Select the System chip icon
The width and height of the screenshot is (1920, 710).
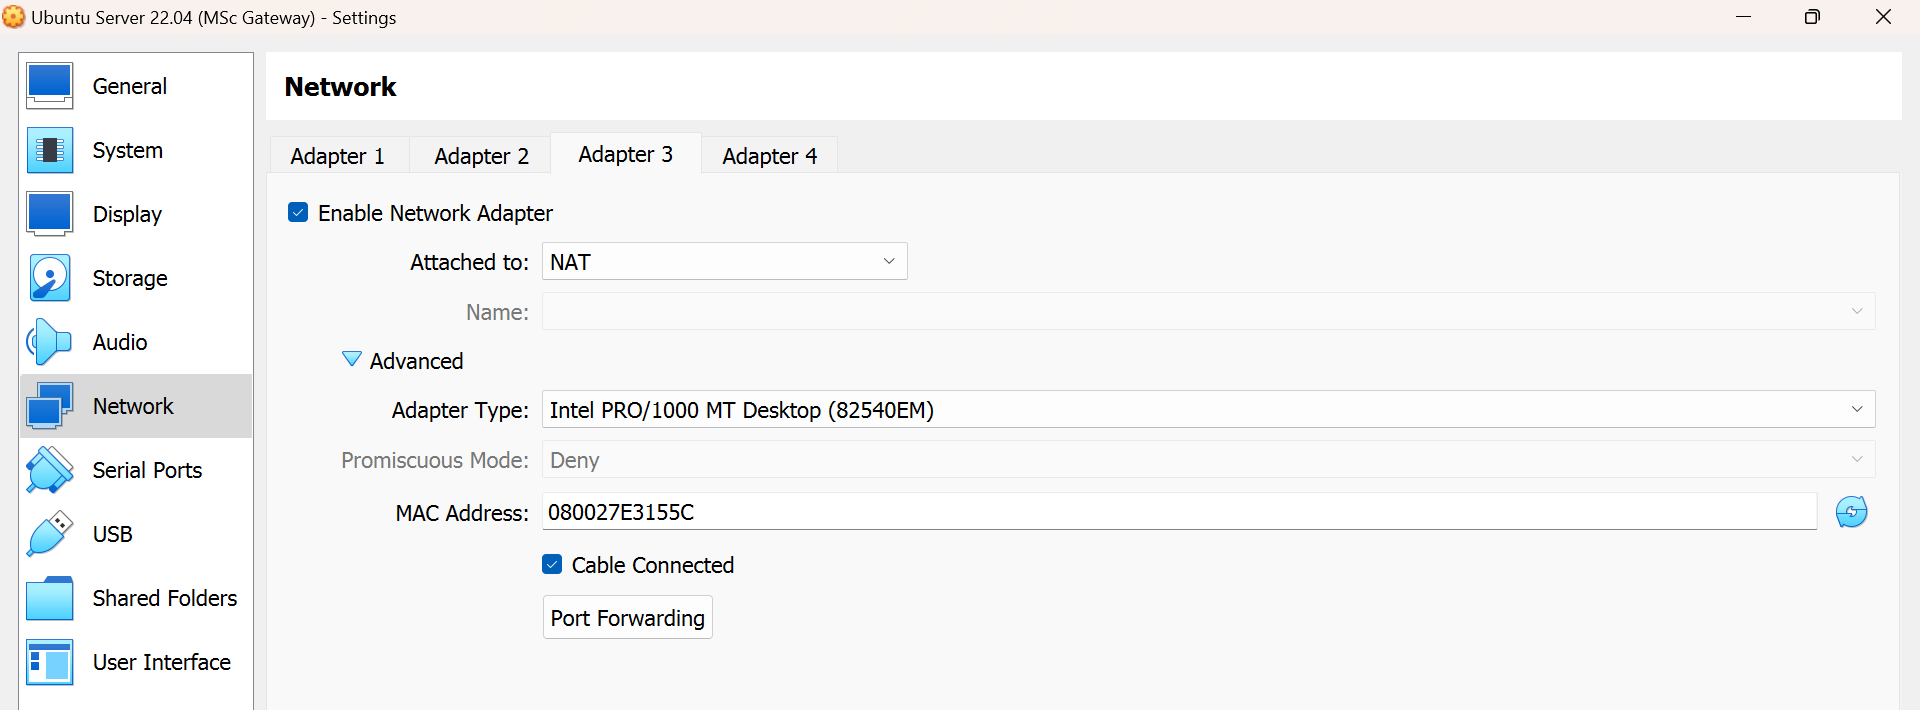point(49,150)
